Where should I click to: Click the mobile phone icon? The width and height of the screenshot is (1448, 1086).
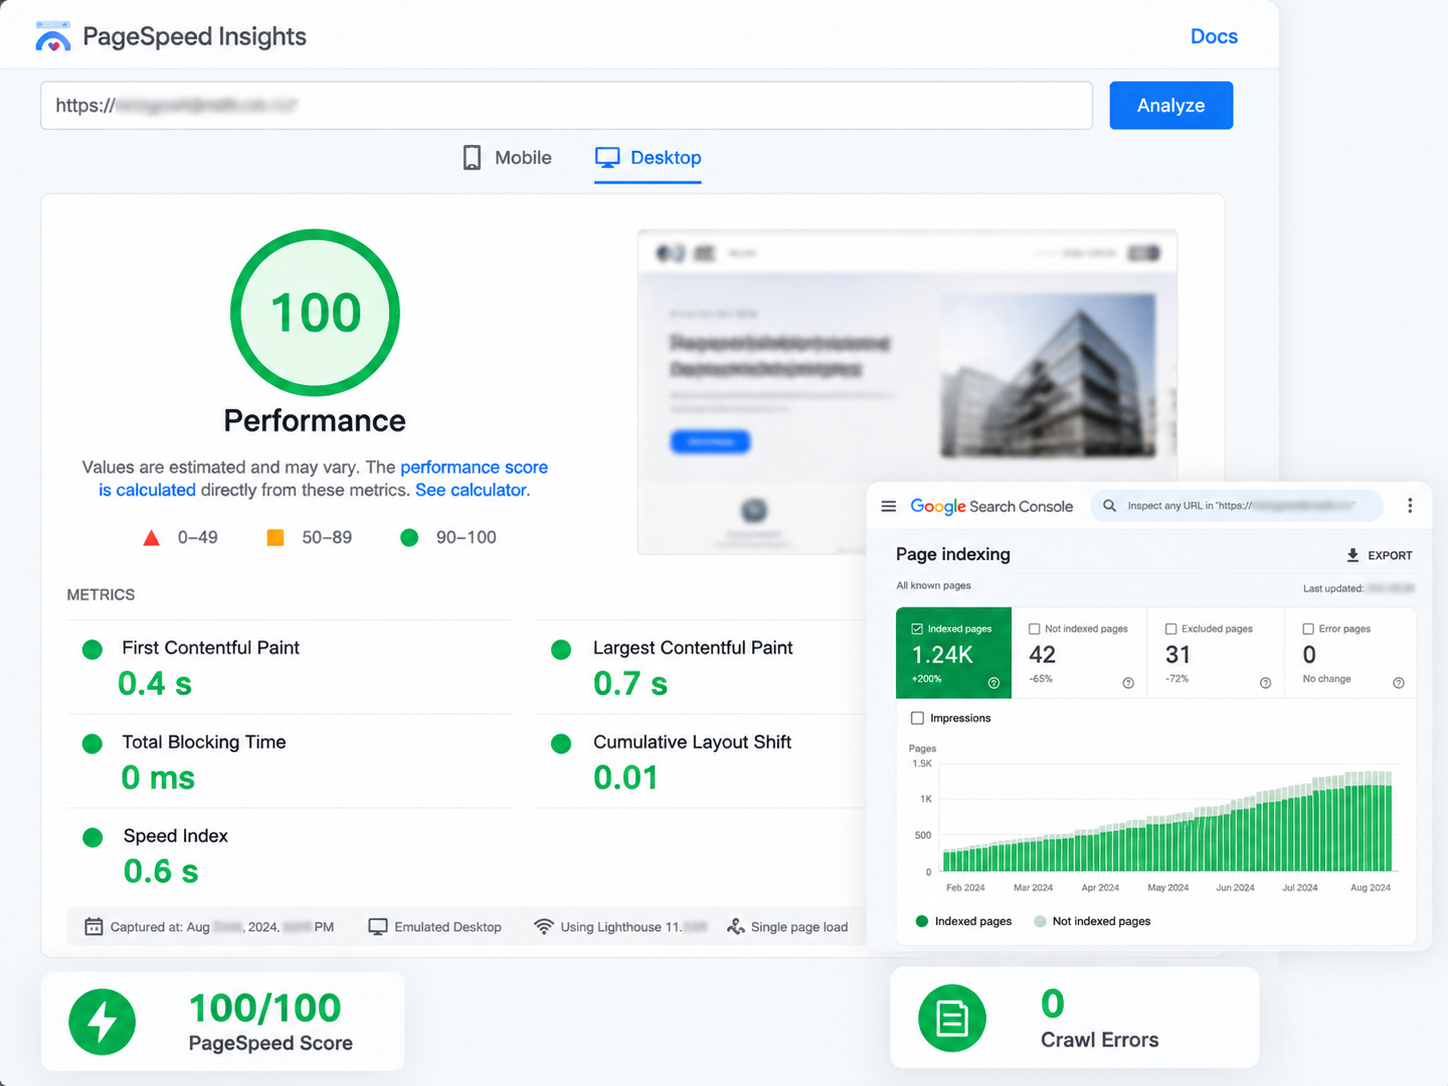472,158
